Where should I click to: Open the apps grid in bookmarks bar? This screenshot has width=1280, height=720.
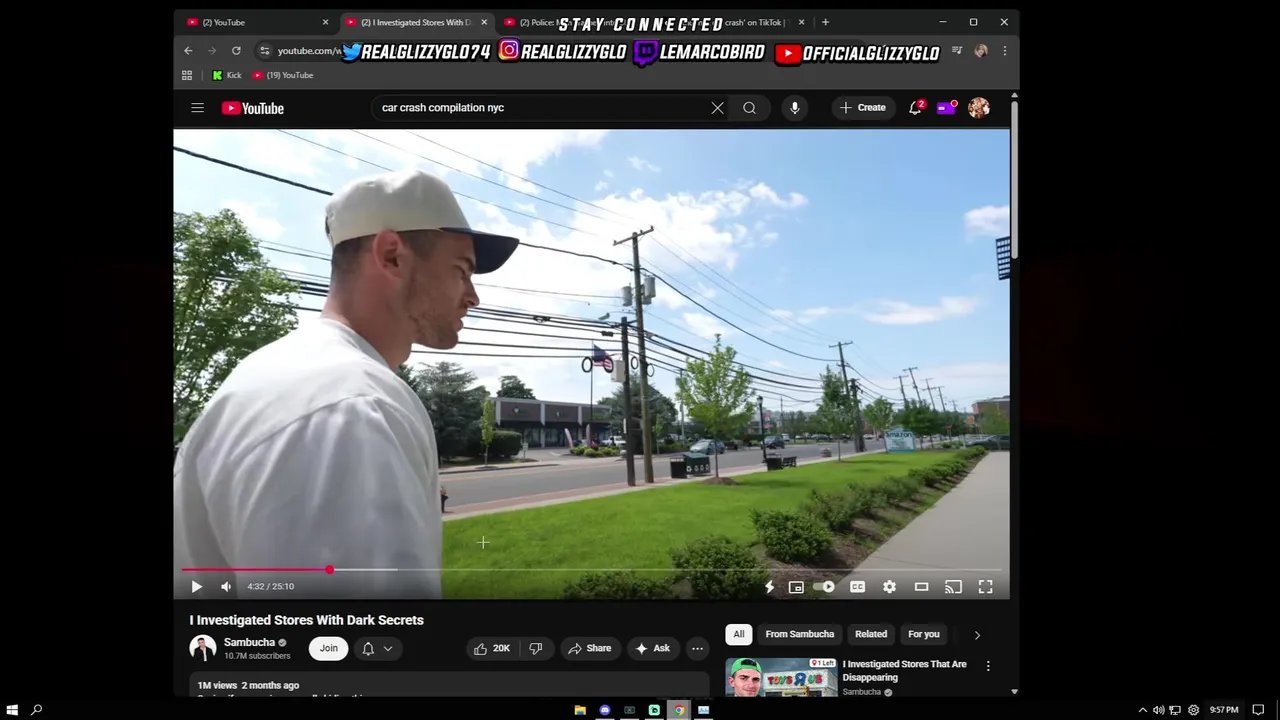(x=187, y=75)
